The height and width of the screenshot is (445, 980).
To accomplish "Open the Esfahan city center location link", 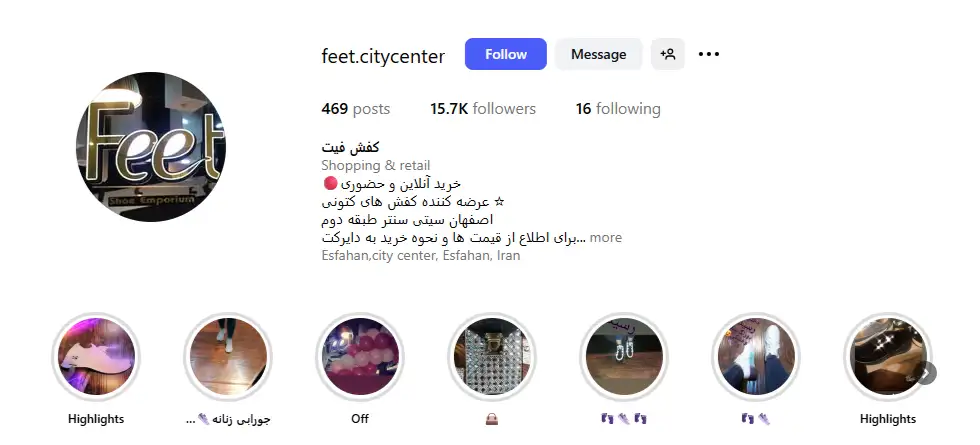I will click(421, 255).
